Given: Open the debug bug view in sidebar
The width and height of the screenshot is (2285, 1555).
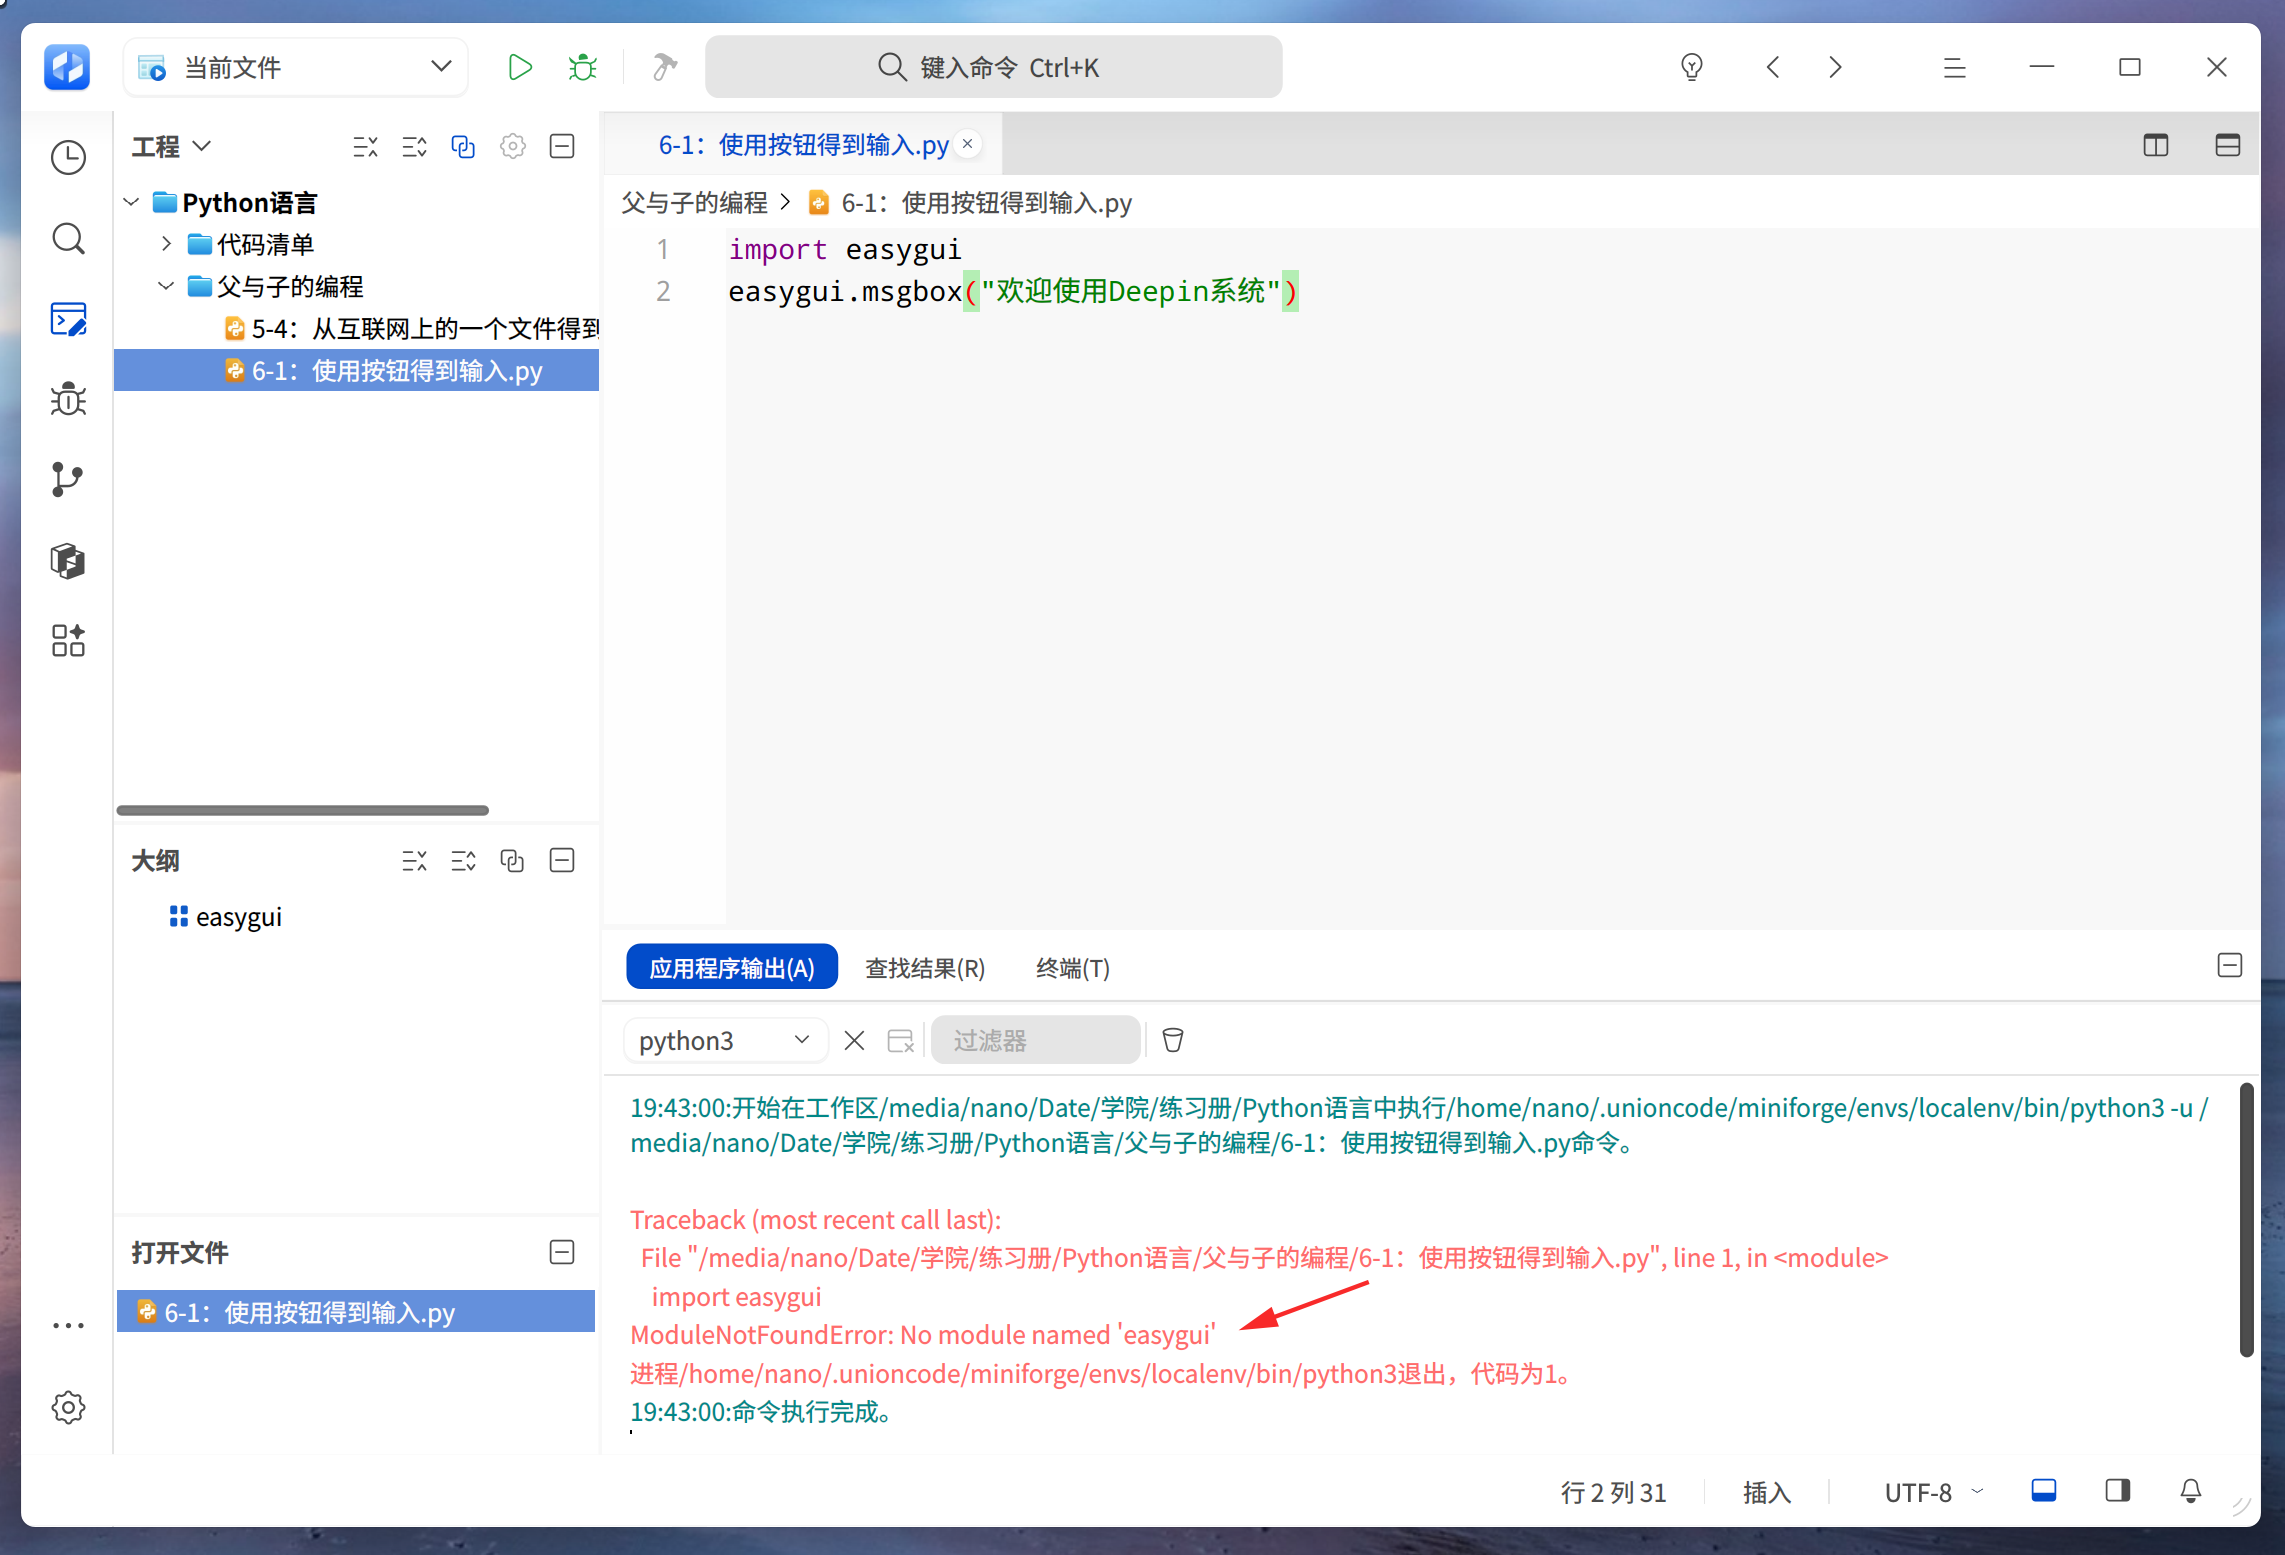Looking at the screenshot, I should (68, 399).
